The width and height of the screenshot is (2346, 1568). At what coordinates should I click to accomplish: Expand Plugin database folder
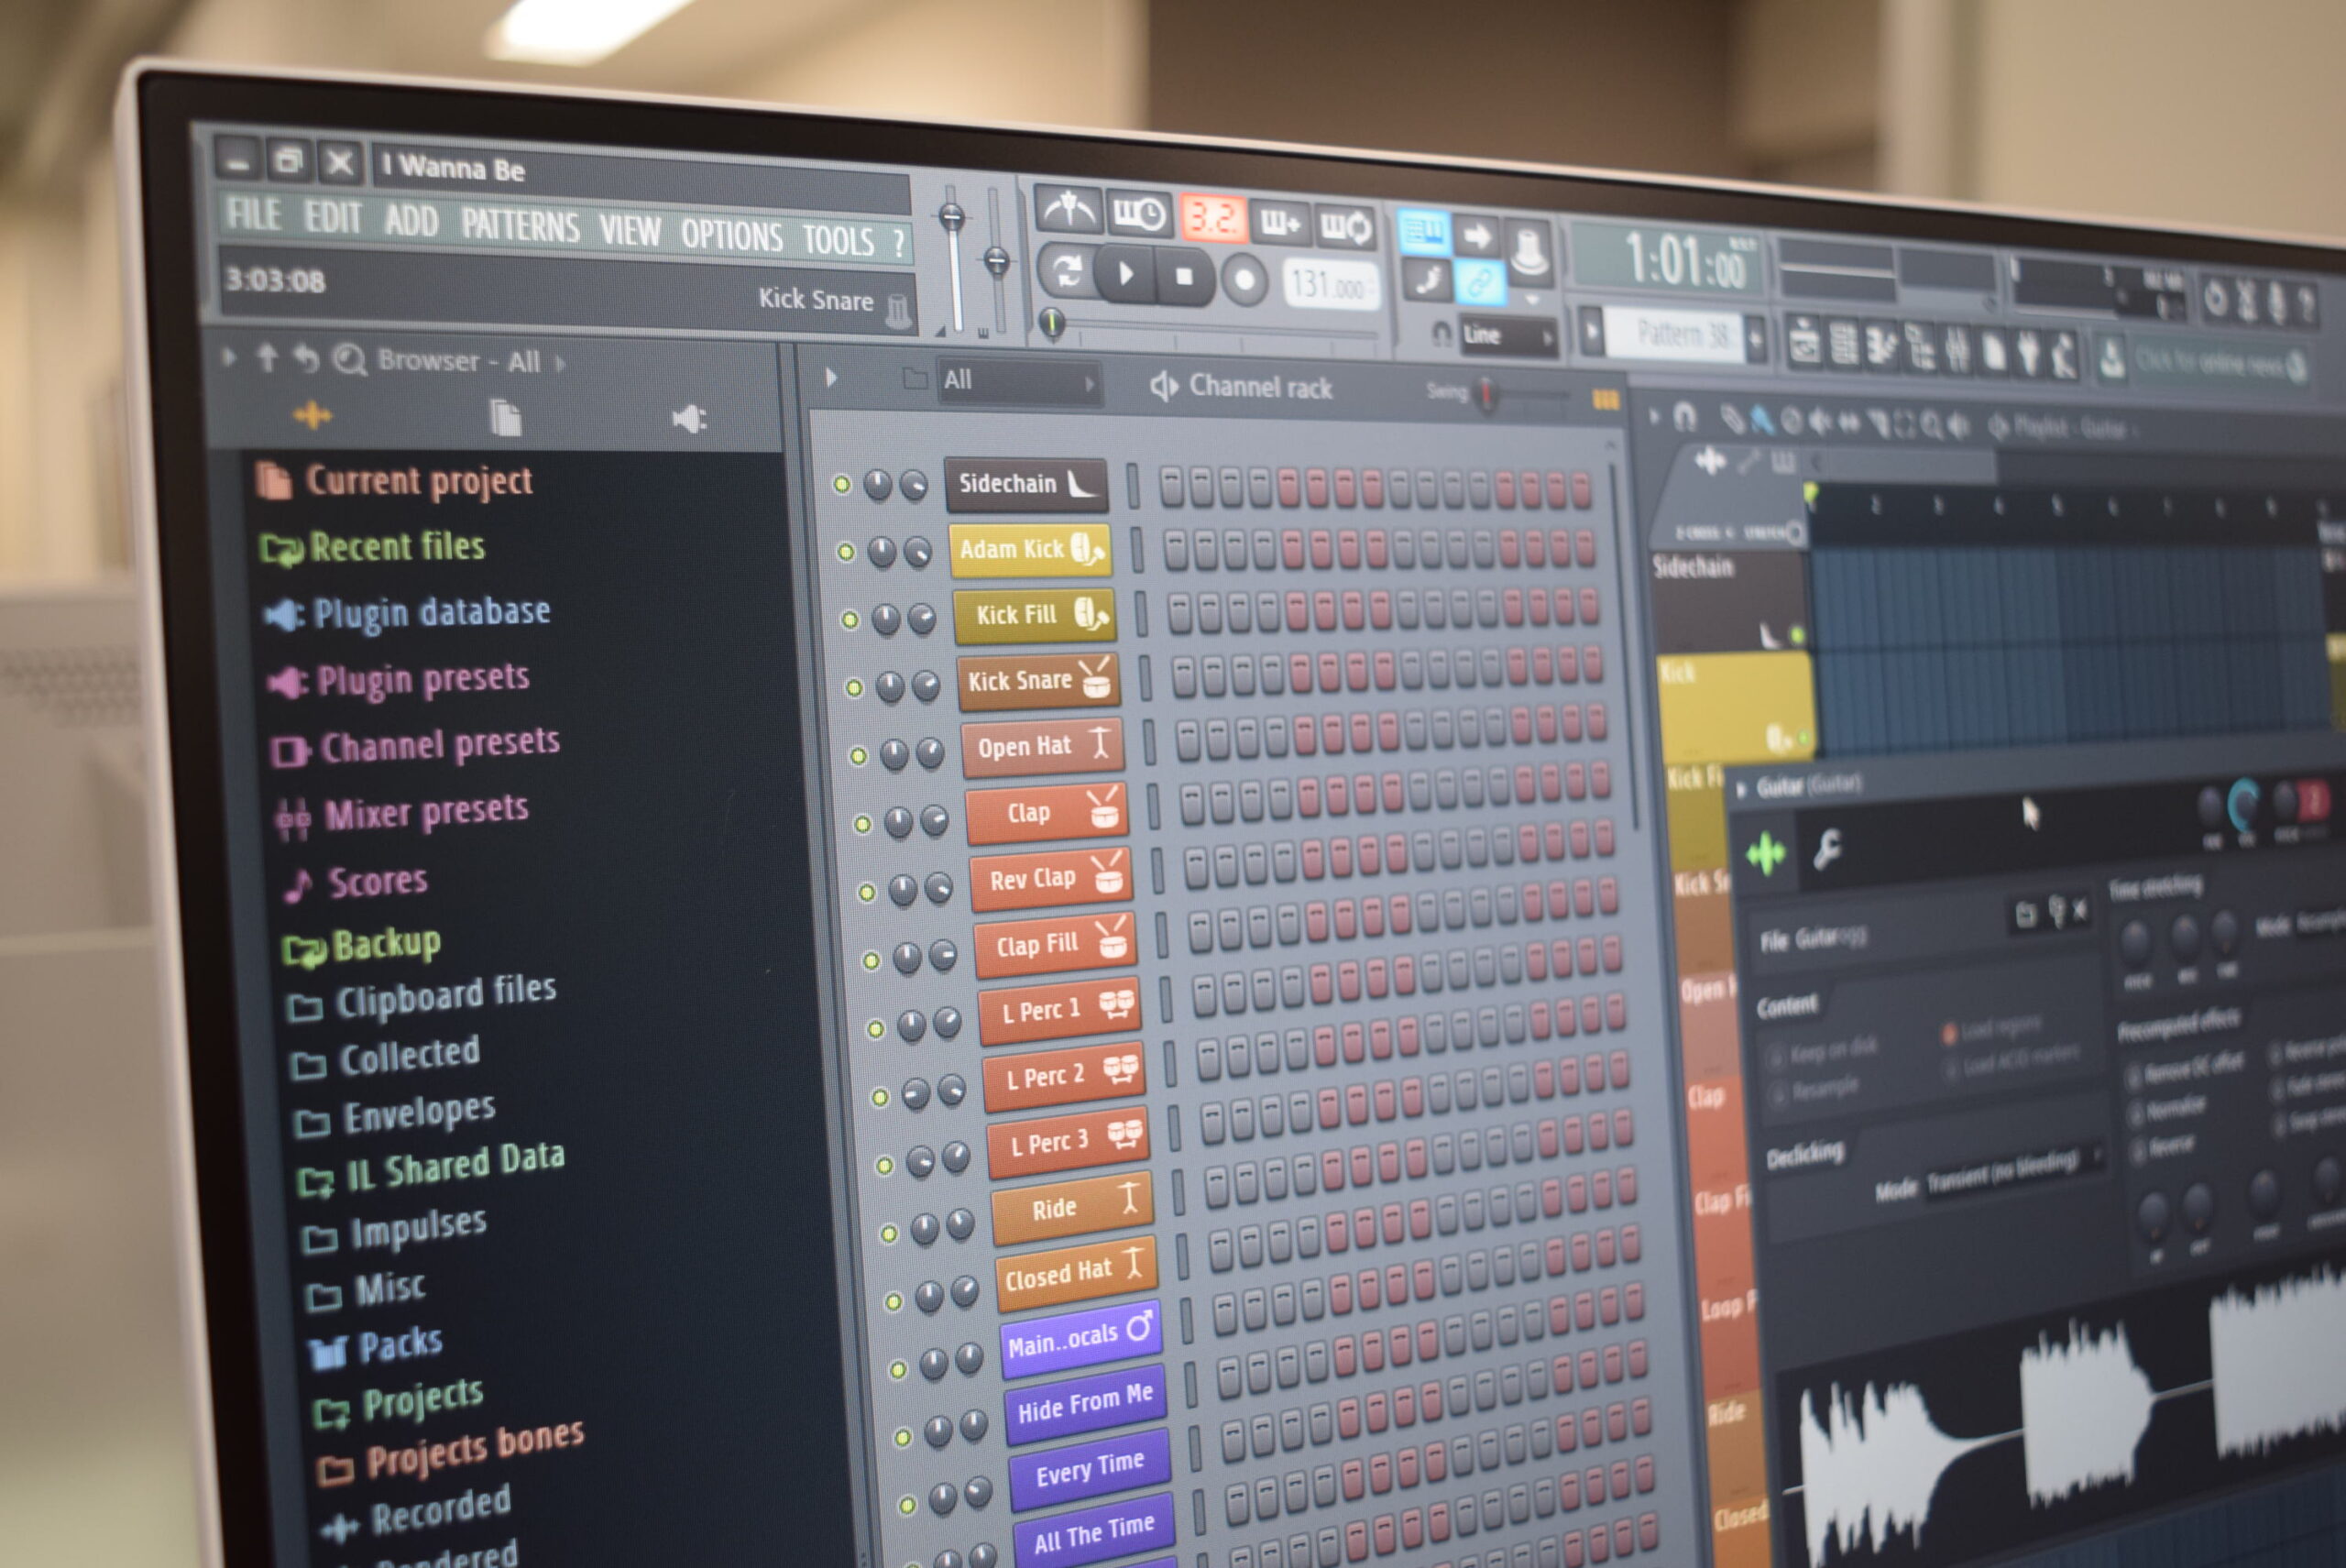pos(408,612)
